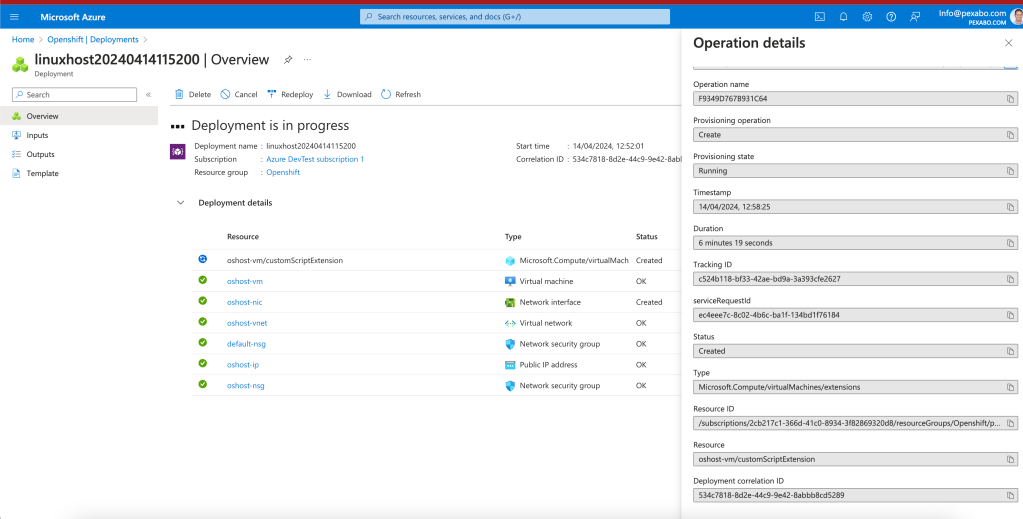Click oshost-vm/customScriptExtension resource row text
This screenshot has width=1023, height=519.
[x=285, y=260]
